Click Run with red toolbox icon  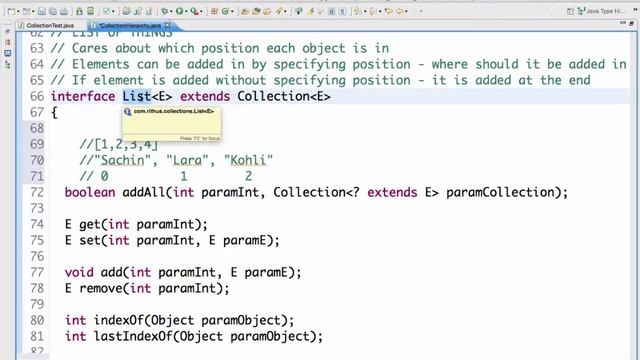point(195,11)
